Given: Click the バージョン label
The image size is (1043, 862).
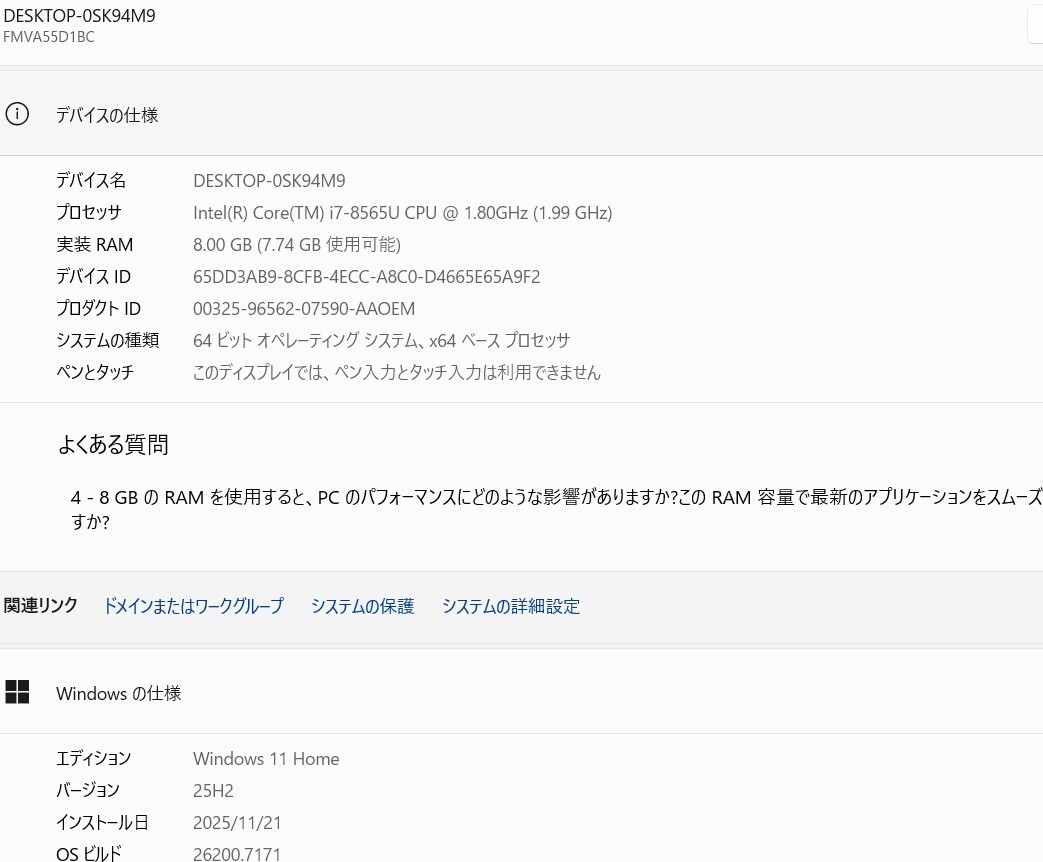Looking at the screenshot, I should coord(88,790).
